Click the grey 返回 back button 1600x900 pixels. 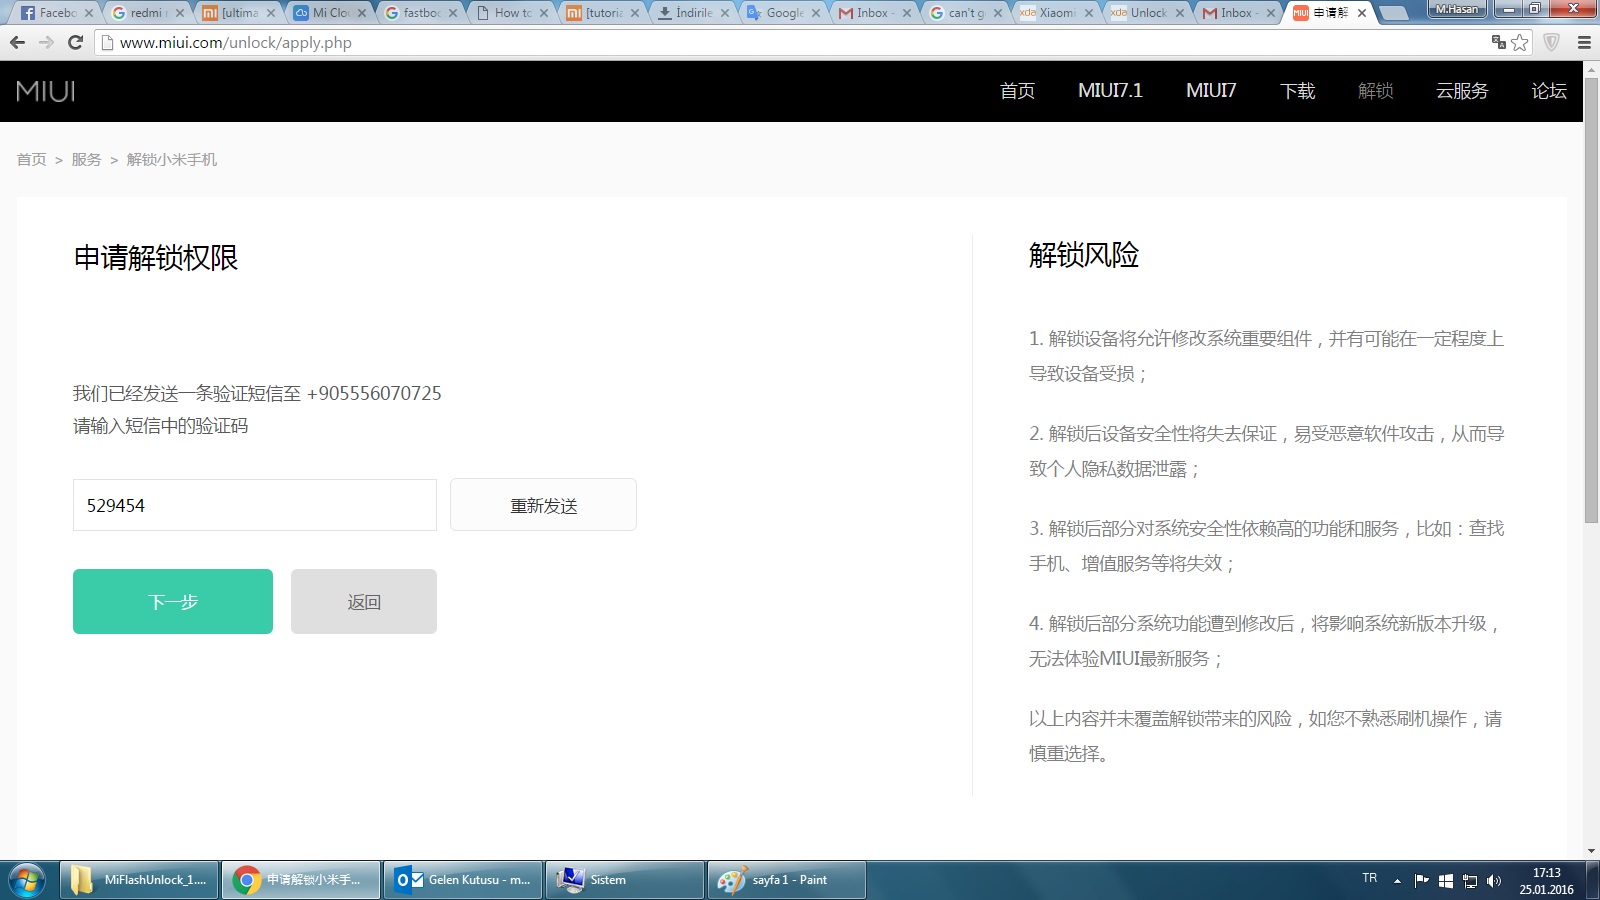364,601
